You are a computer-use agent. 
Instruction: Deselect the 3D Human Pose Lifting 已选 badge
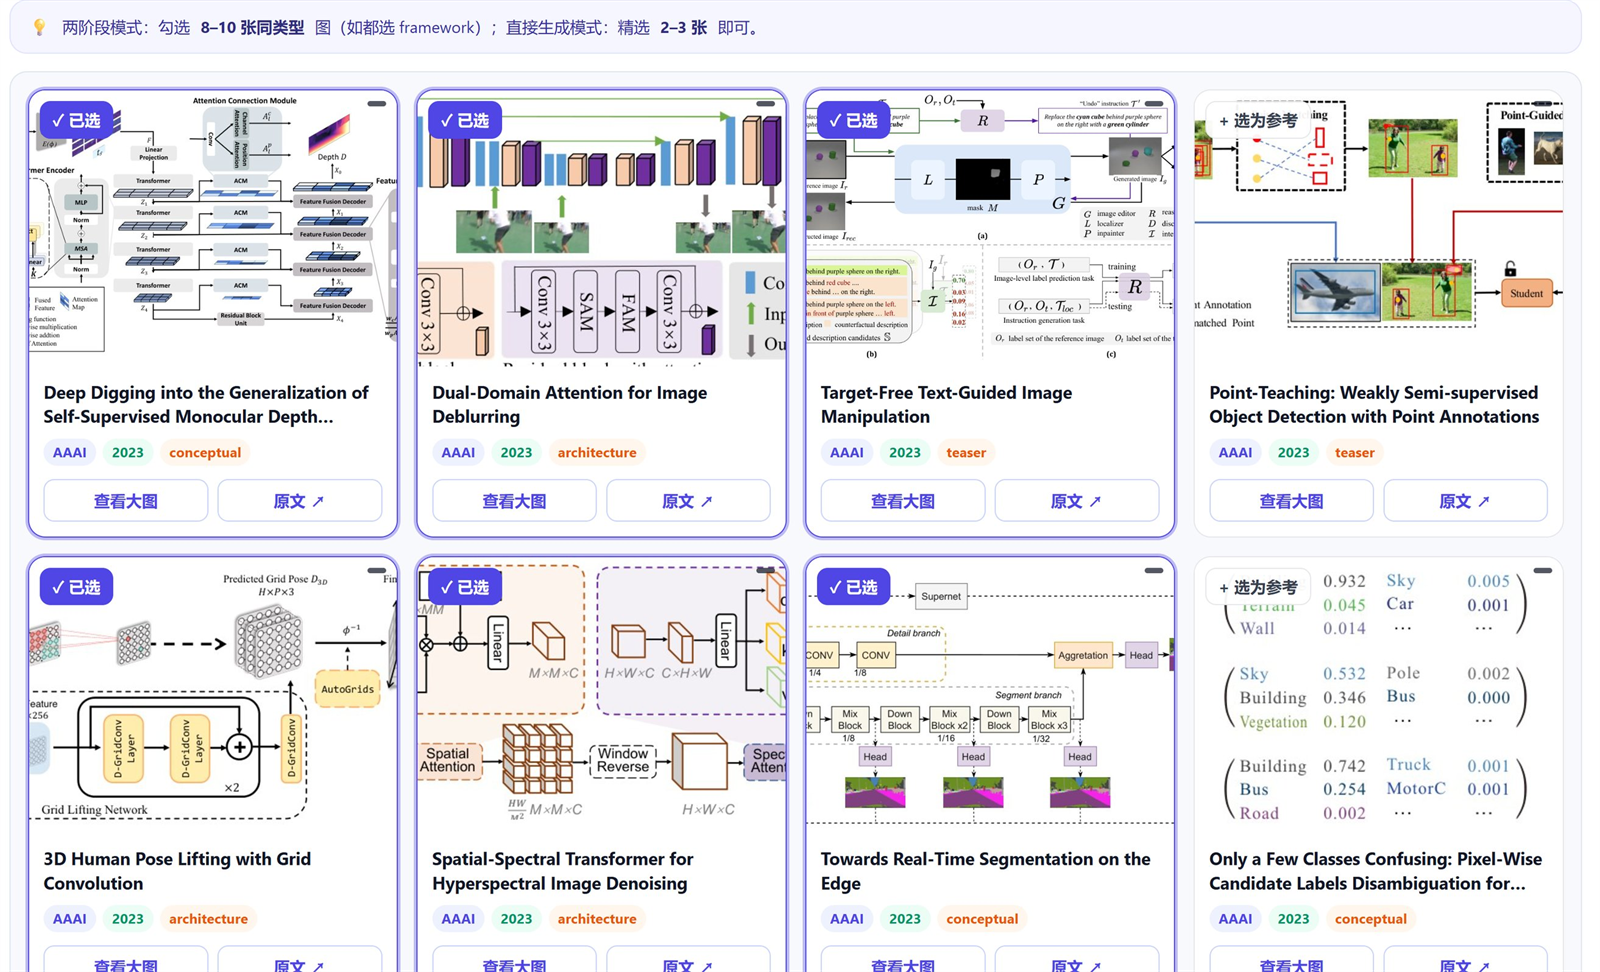pyautogui.click(x=76, y=587)
